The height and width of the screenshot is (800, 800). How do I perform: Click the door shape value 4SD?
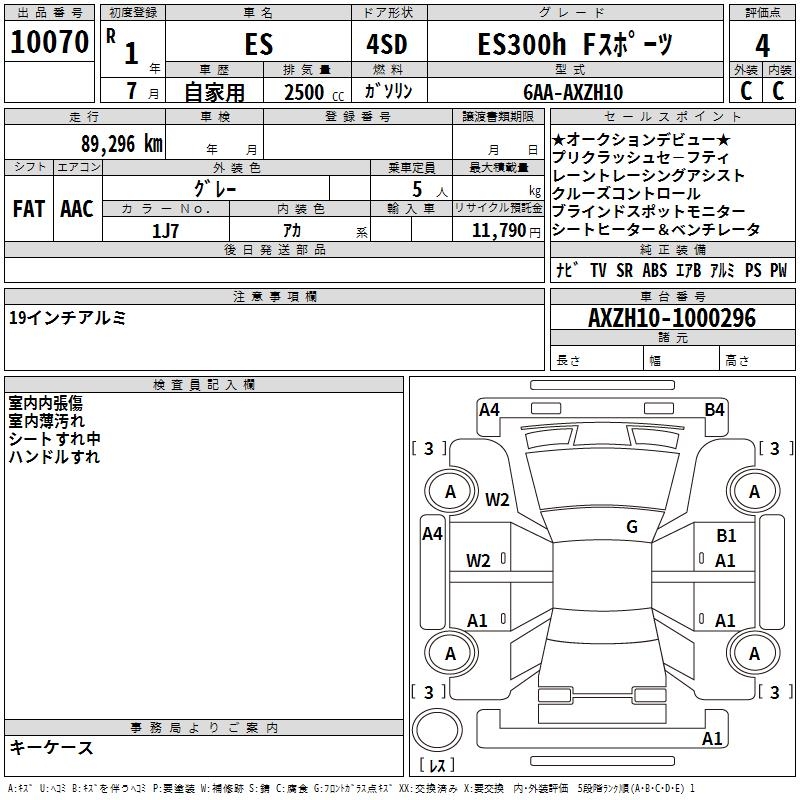coord(387,44)
